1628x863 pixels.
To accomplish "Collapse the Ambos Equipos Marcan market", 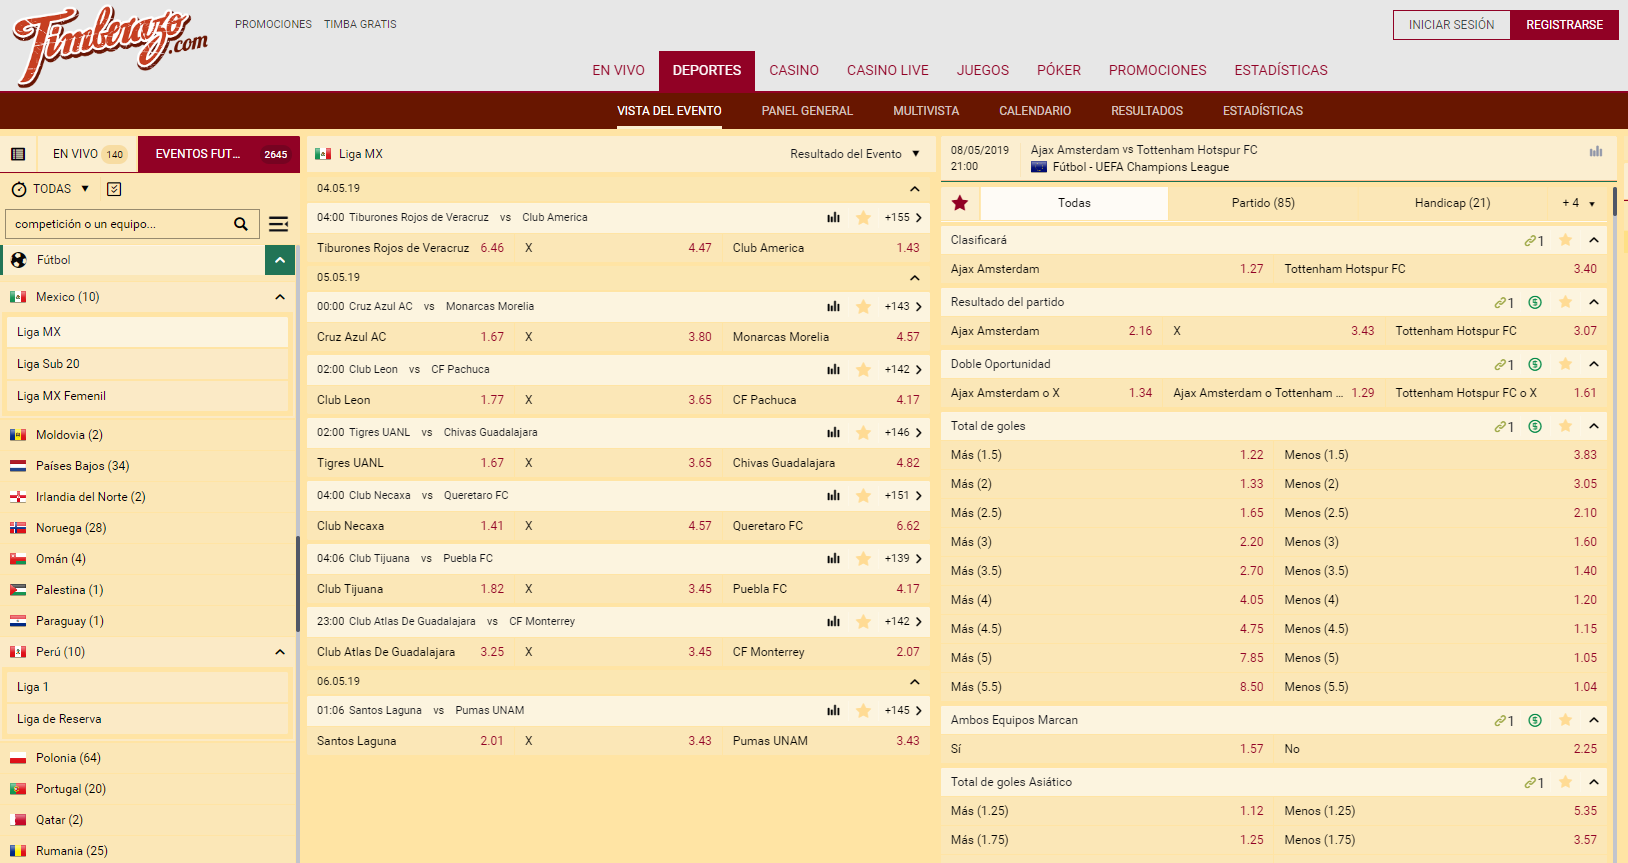I will (x=1594, y=720).
